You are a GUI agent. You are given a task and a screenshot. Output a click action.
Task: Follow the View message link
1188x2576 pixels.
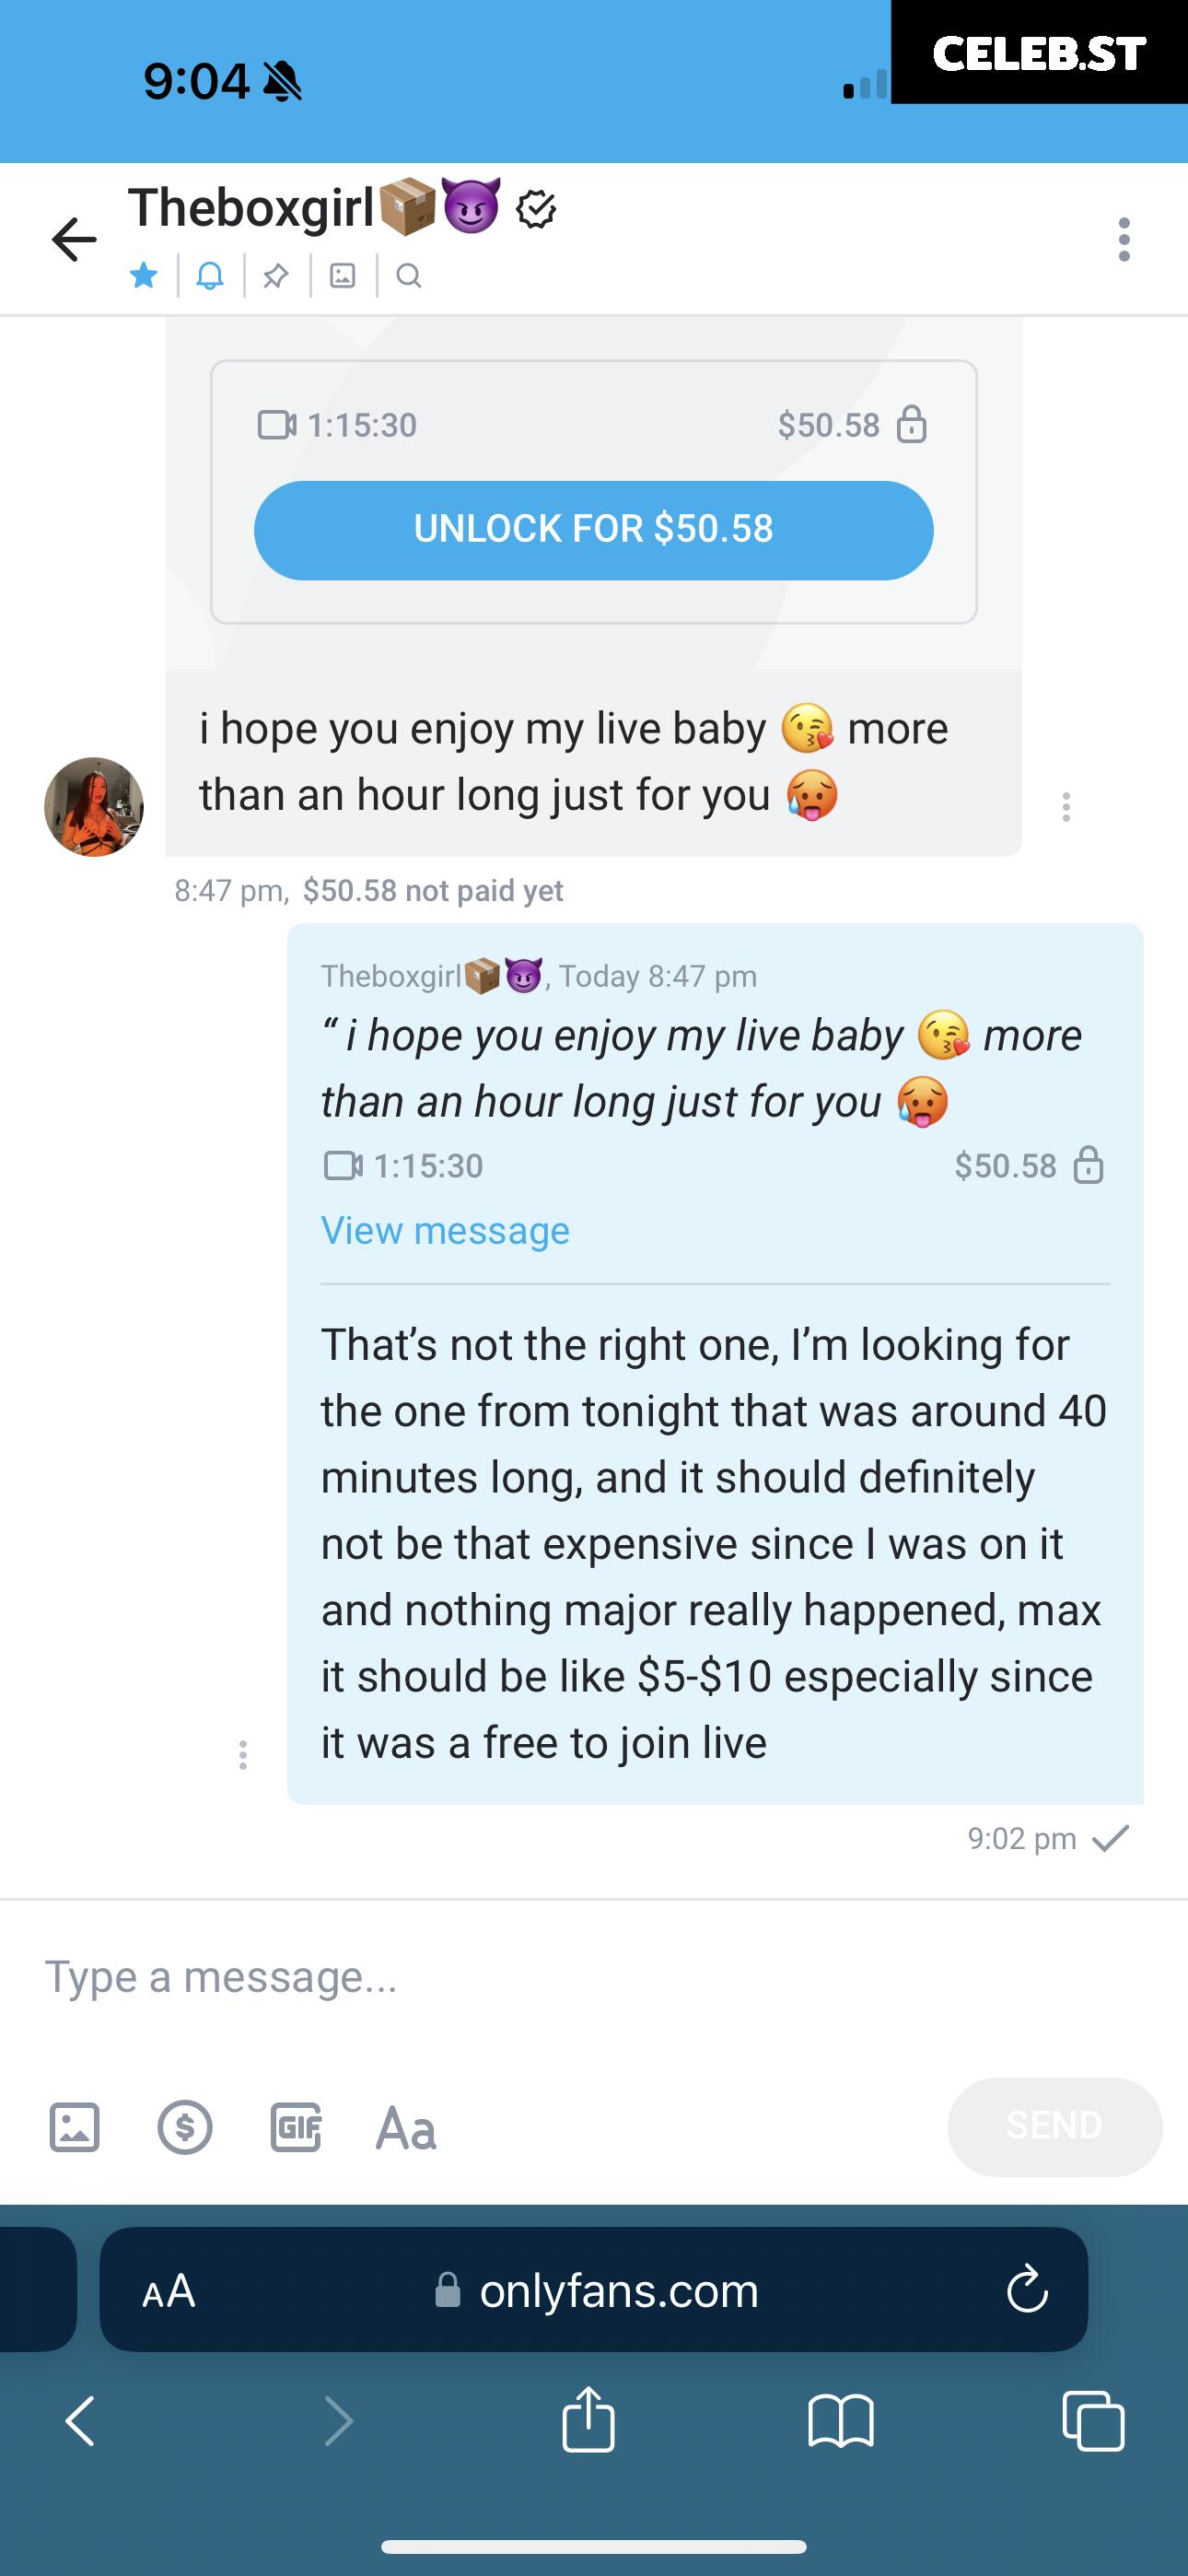pyautogui.click(x=445, y=1230)
